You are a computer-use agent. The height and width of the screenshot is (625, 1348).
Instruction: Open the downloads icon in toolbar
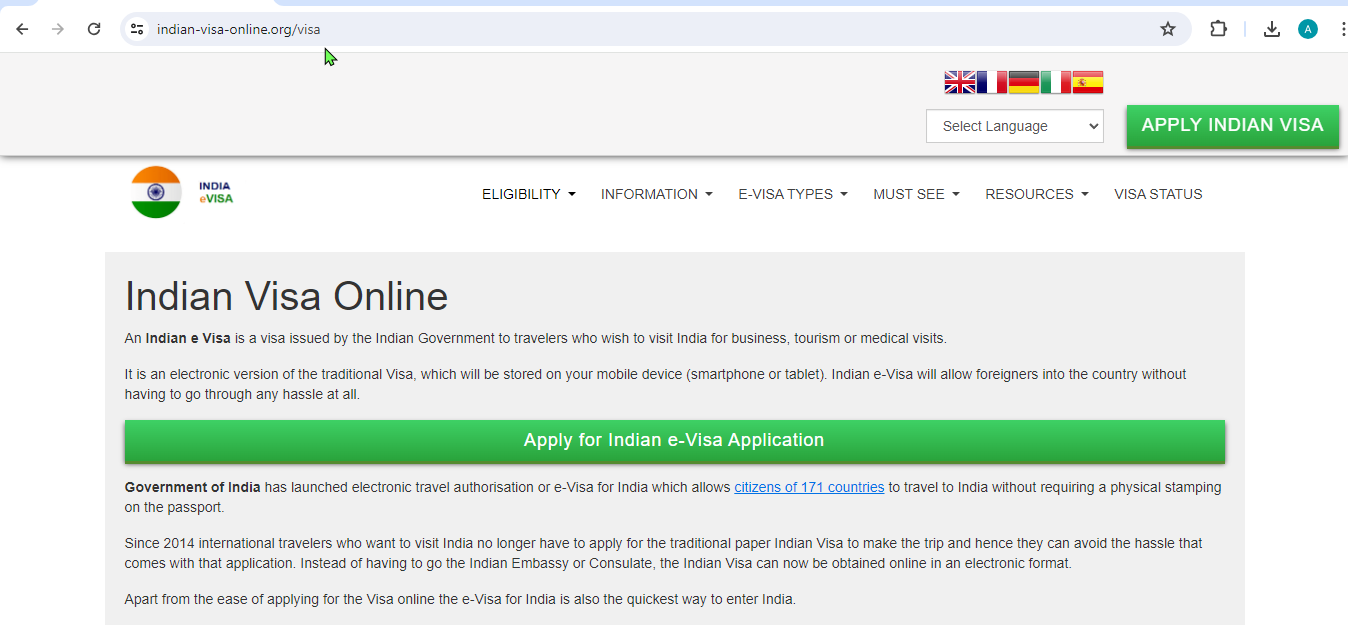coord(1271,29)
